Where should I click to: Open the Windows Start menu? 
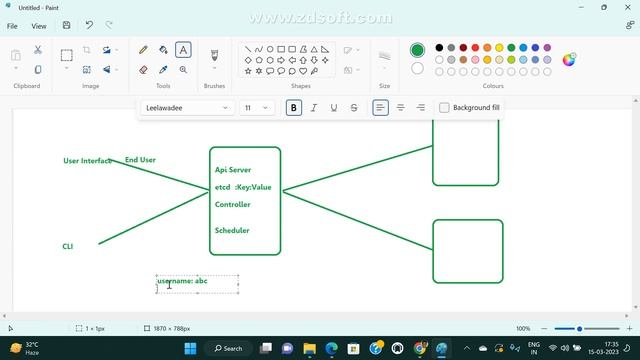pos(190,349)
